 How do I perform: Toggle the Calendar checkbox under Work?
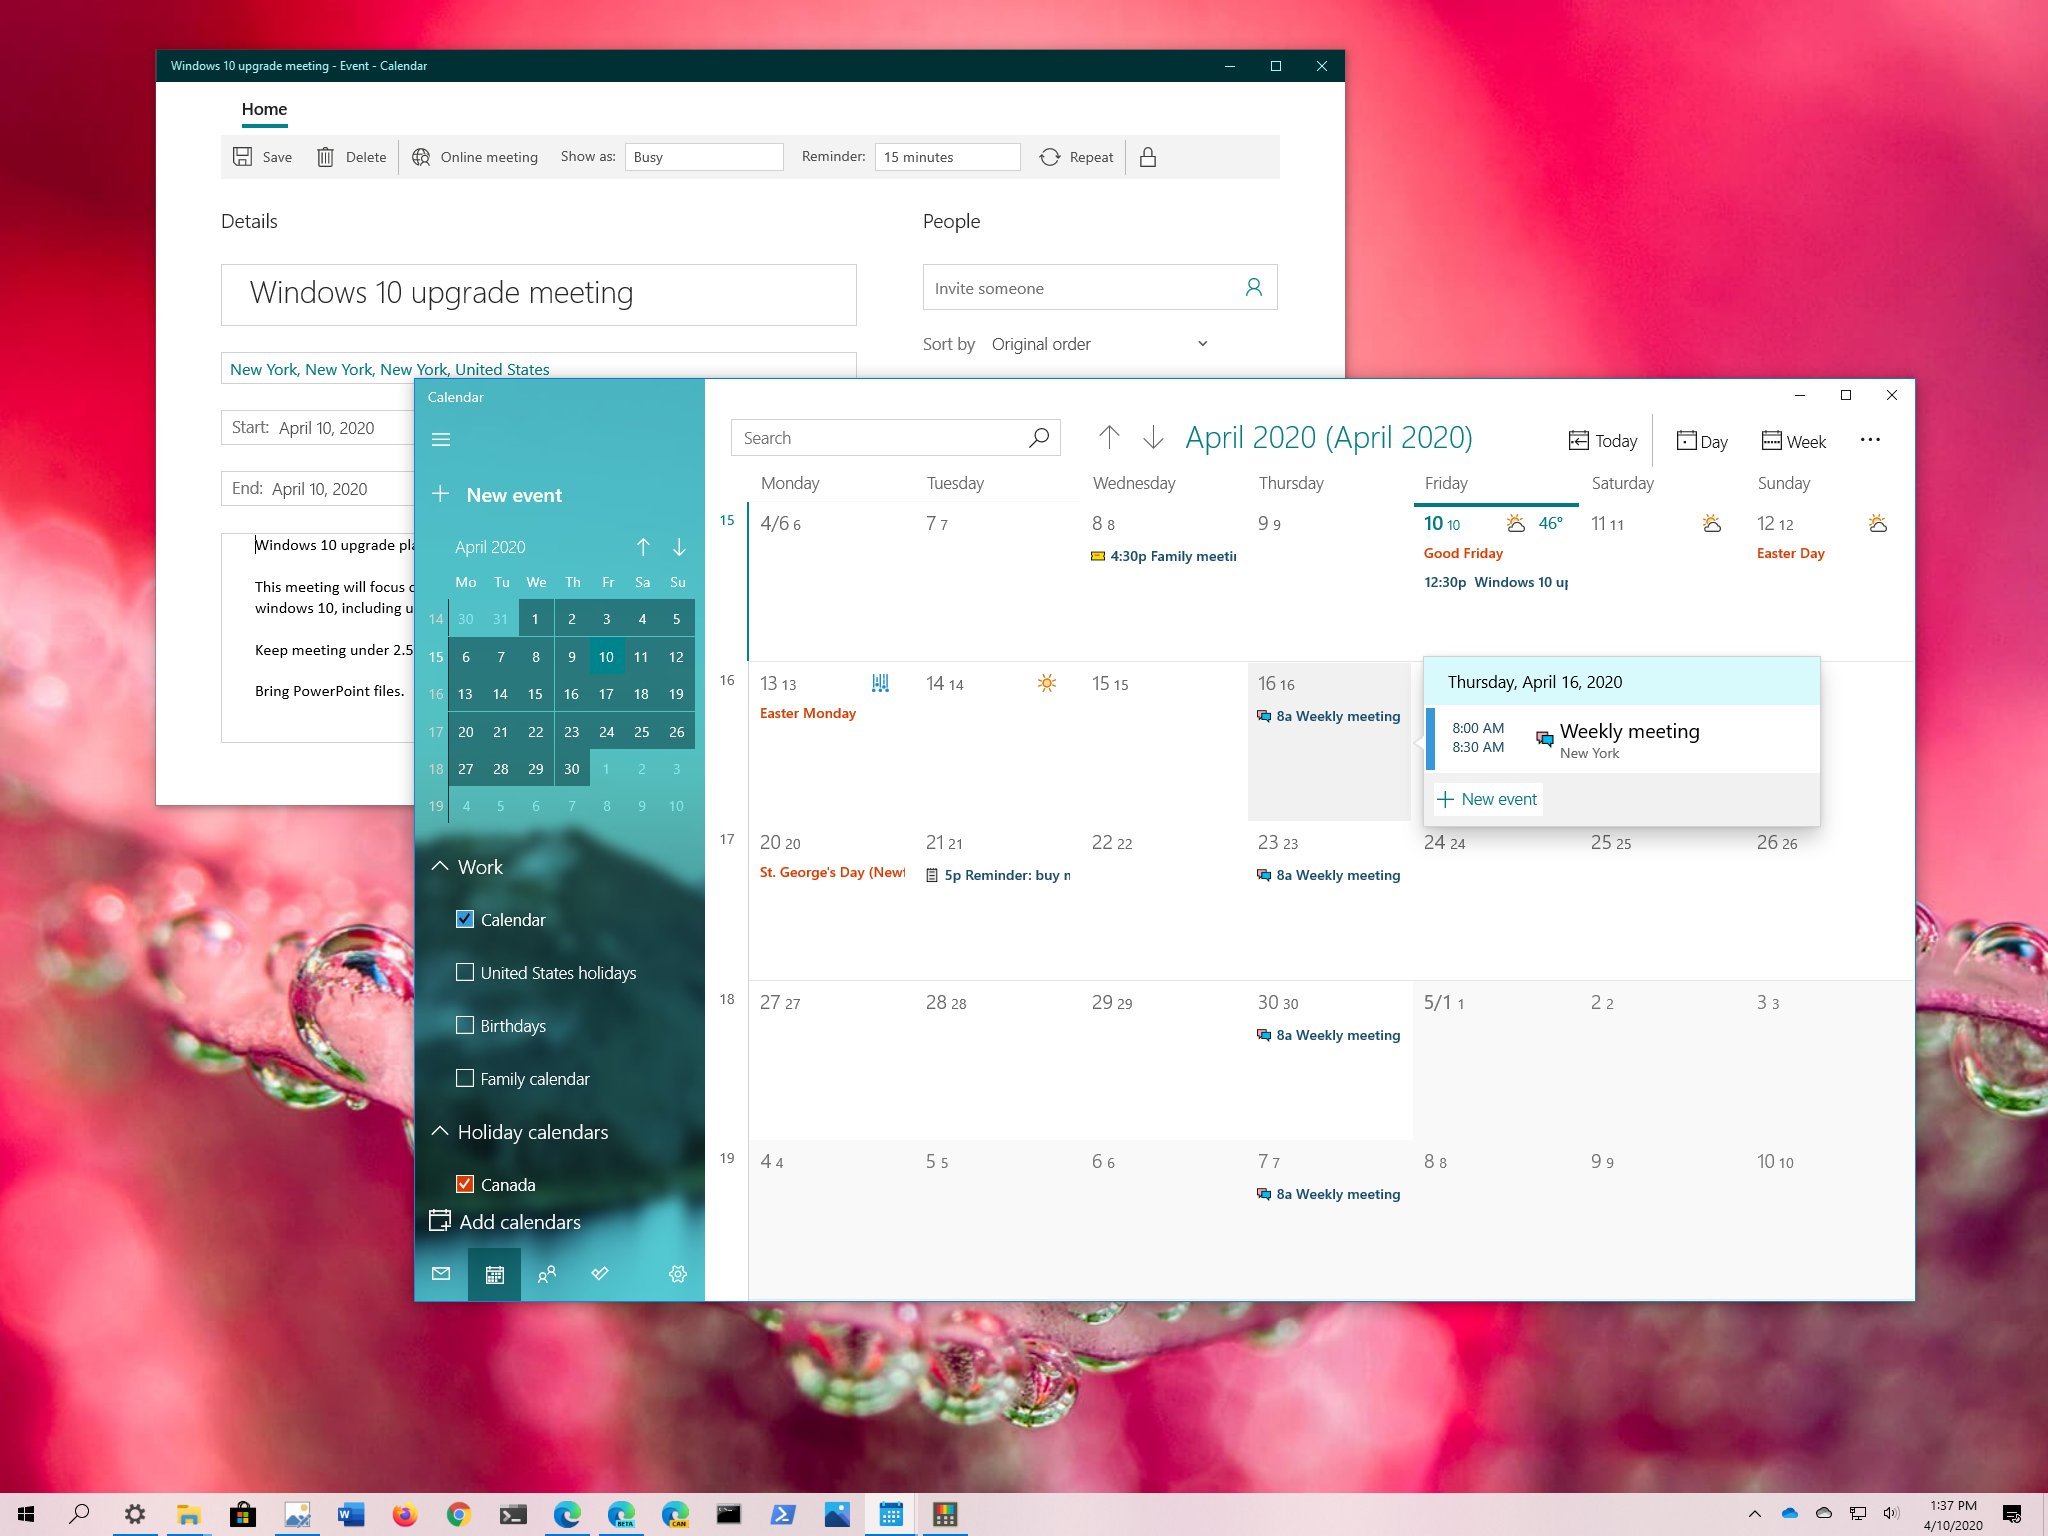pos(466,918)
